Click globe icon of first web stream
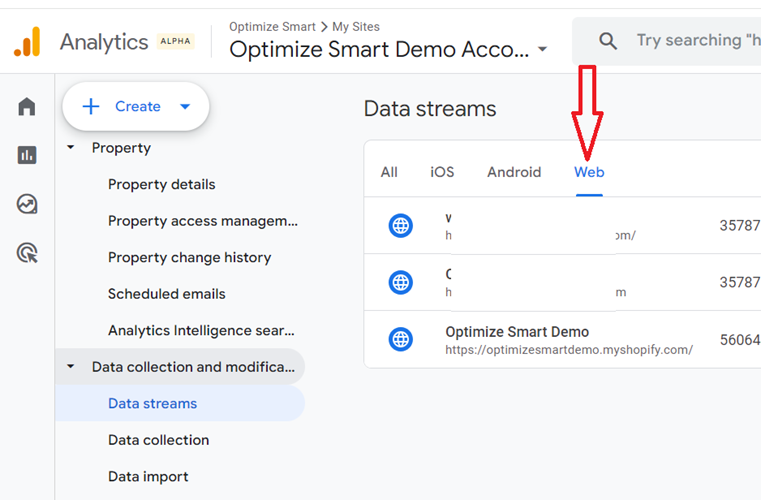The width and height of the screenshot is (761, 500). coord(401,226)
